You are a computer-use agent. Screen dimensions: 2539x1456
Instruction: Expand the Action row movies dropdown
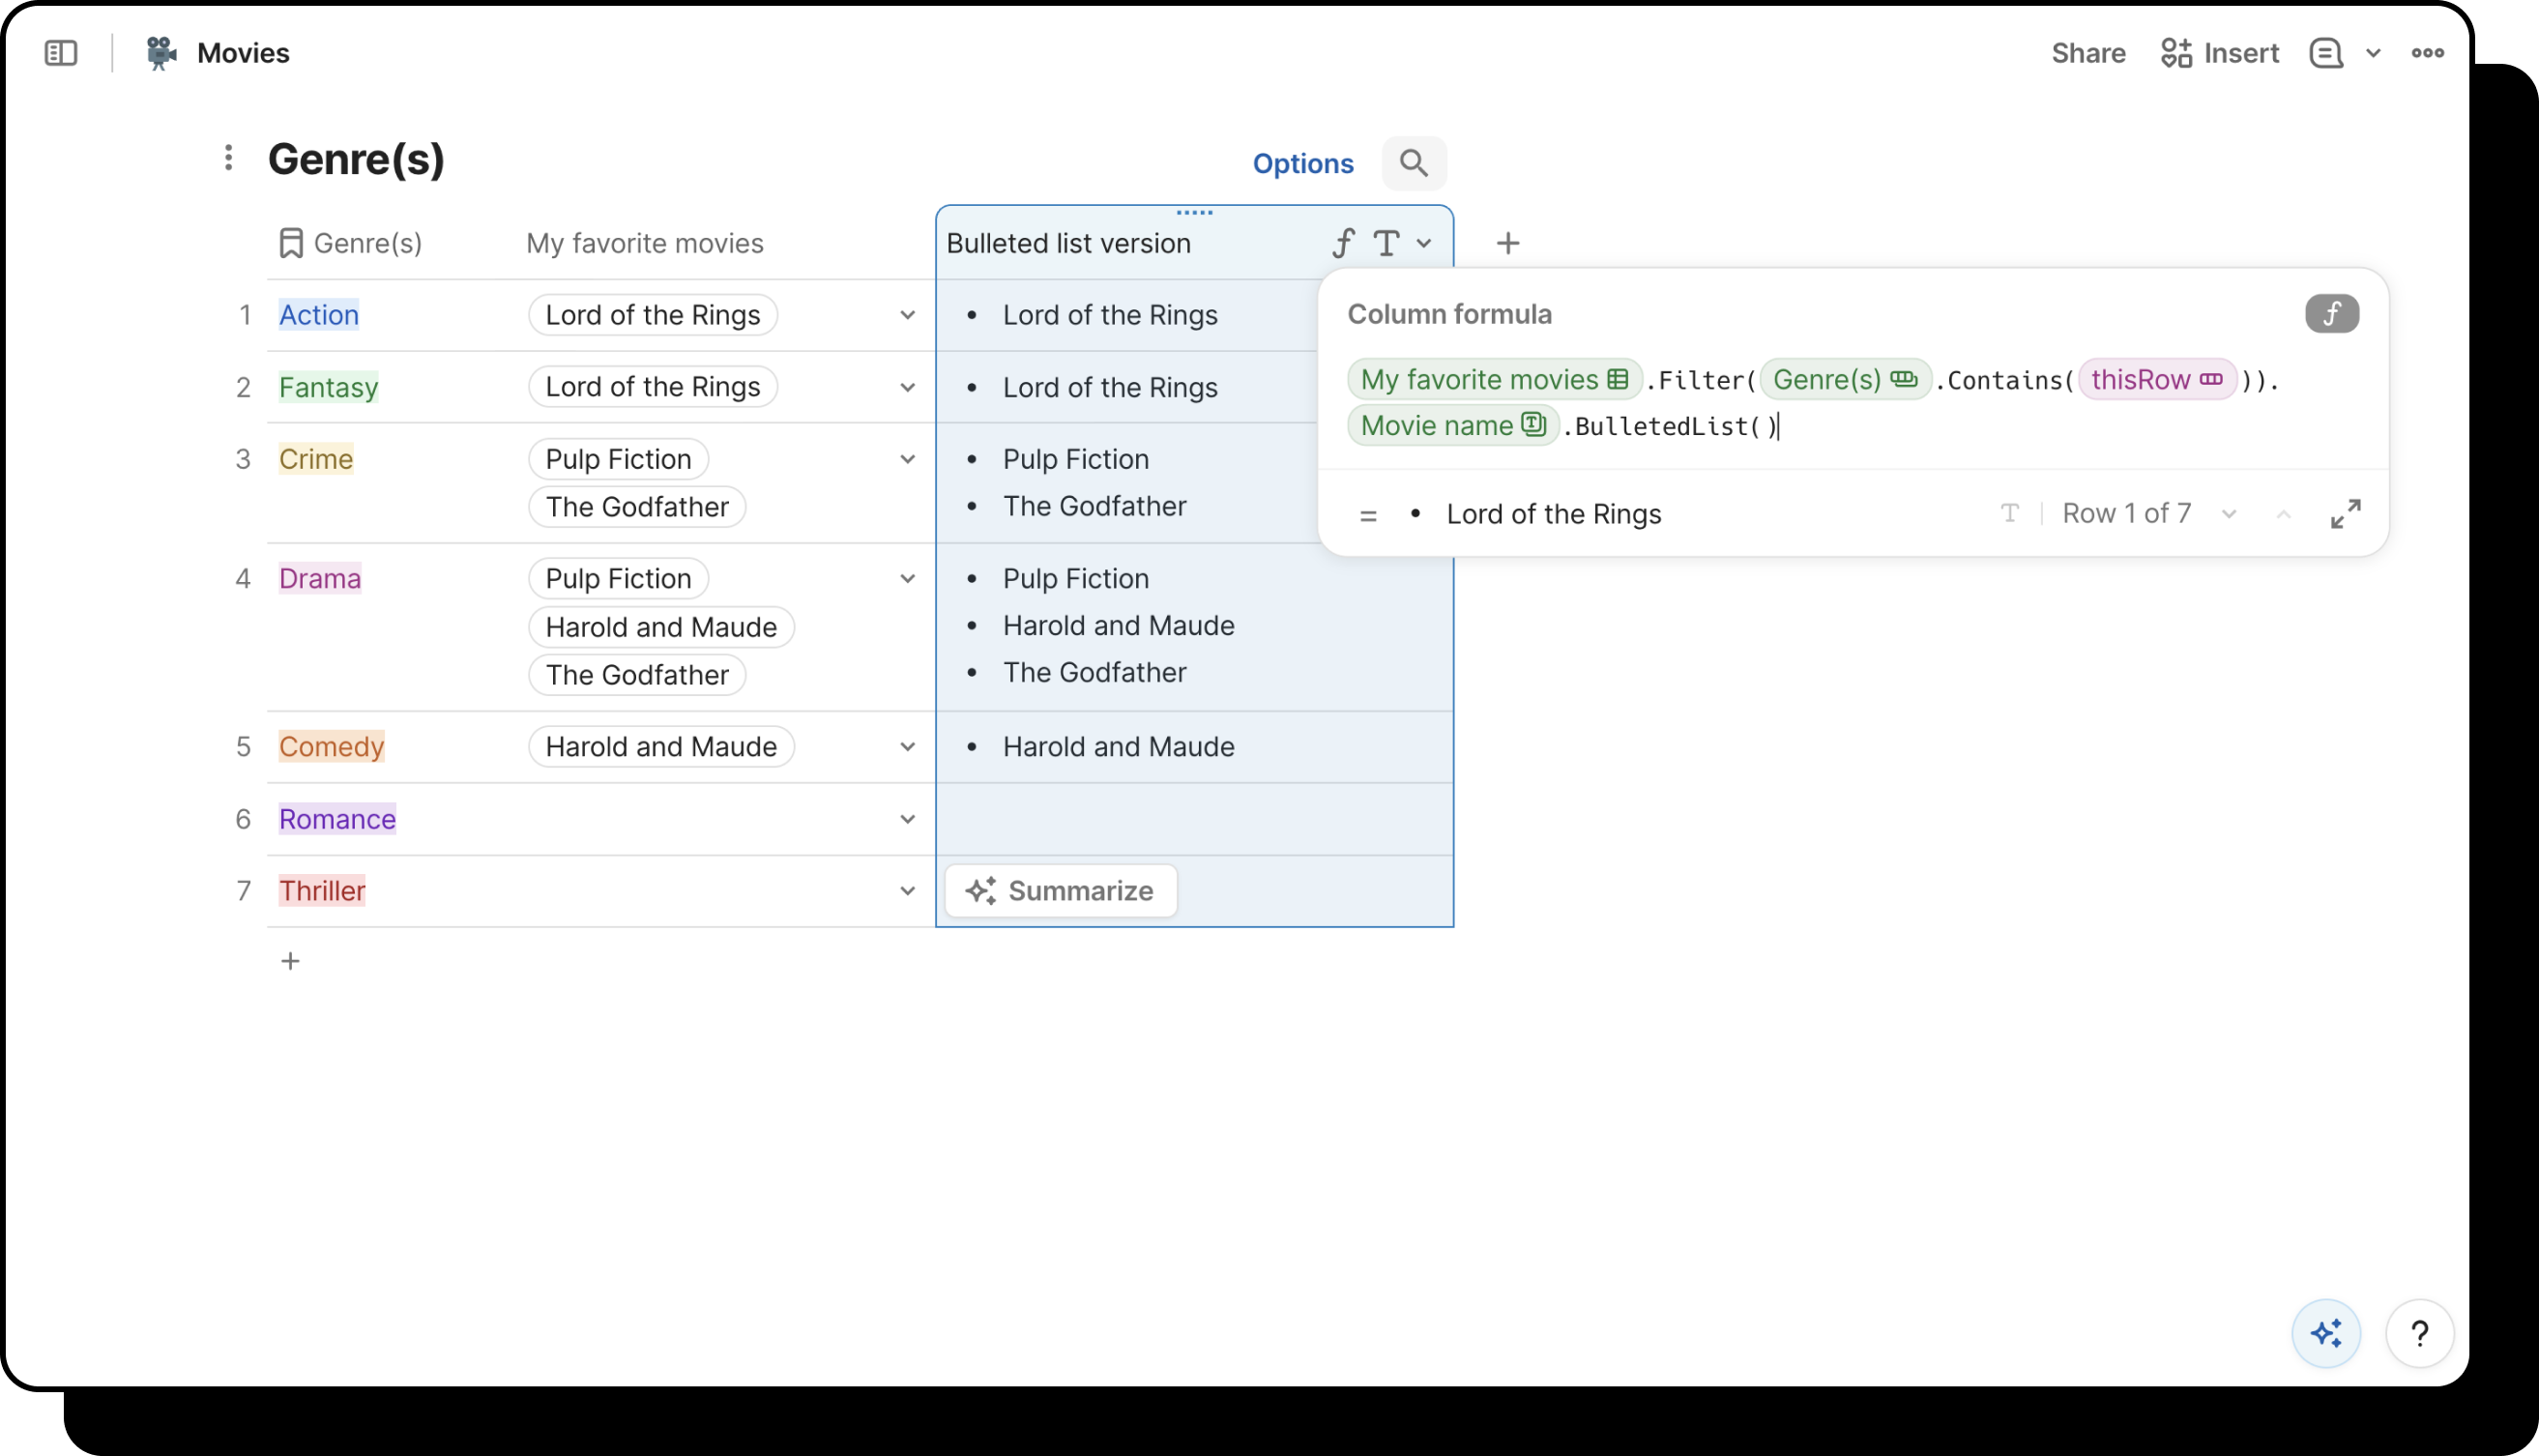[x=907, y=315]
